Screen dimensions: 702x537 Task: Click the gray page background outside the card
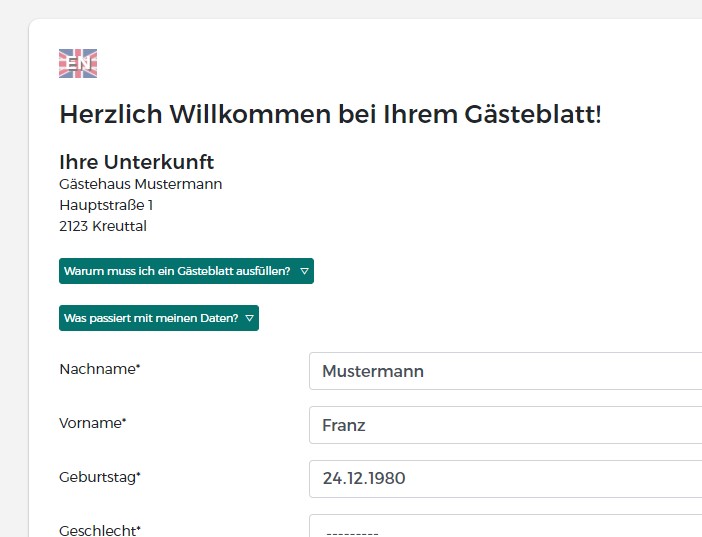pos(13,269)
